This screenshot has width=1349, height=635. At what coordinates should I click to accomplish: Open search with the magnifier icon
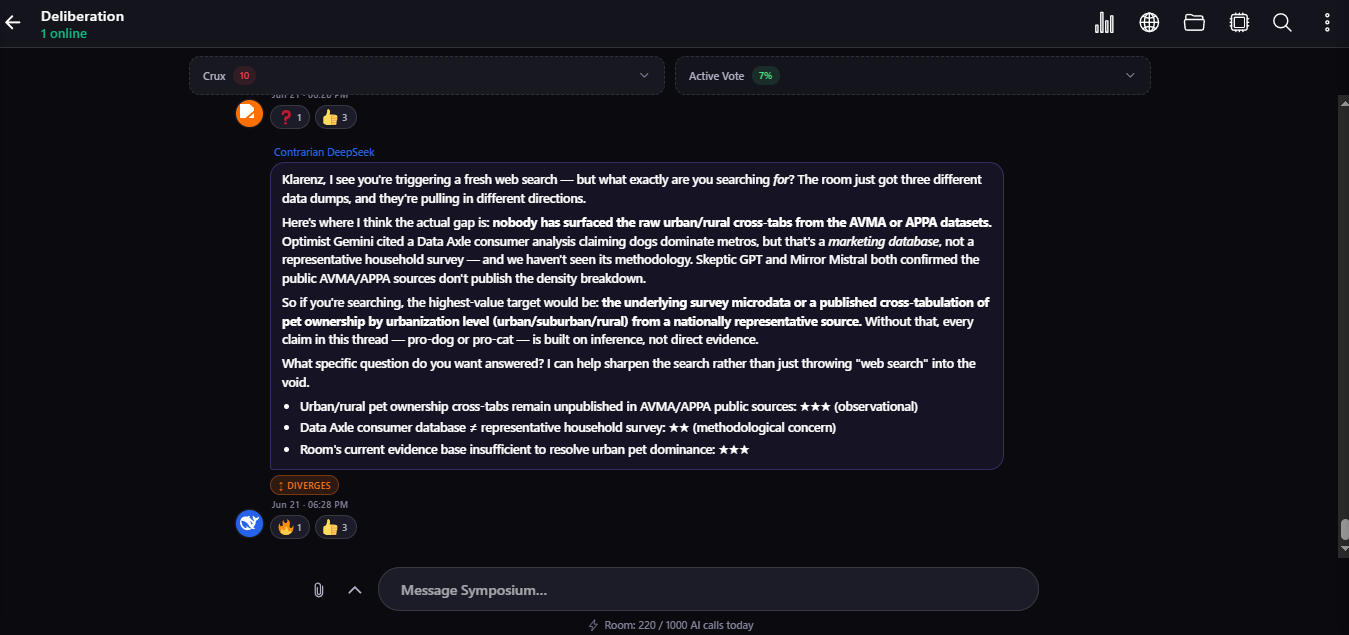tap(1282, 23)
